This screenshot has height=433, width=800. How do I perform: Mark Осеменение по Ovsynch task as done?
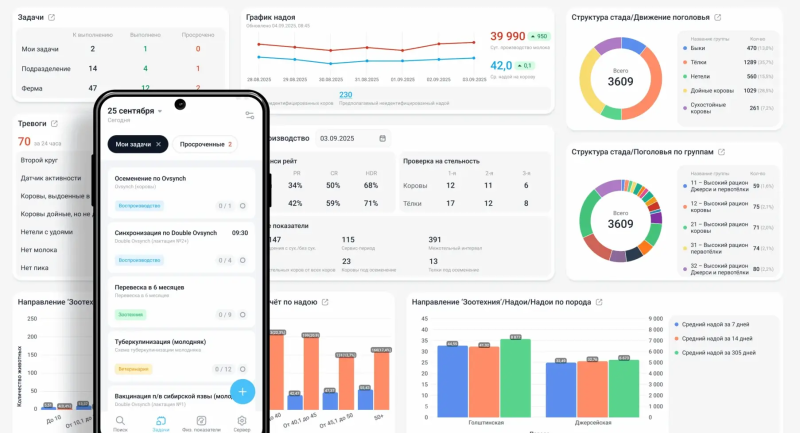243,206
